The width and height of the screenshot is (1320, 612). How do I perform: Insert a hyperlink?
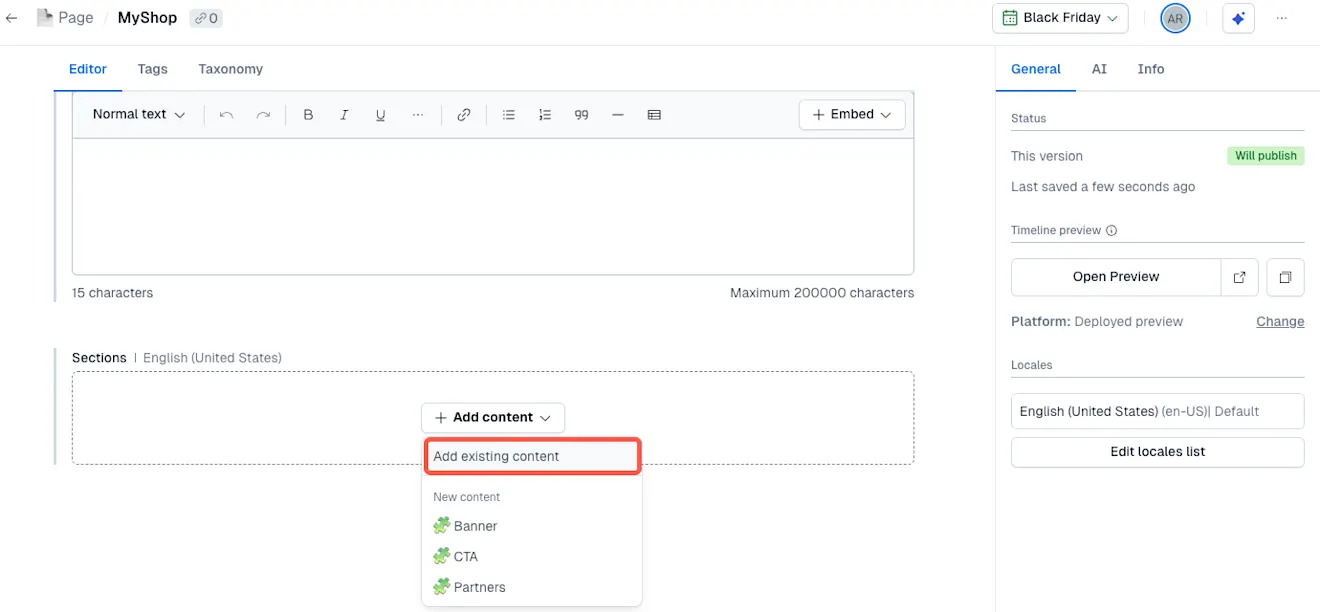pos(464,115)
